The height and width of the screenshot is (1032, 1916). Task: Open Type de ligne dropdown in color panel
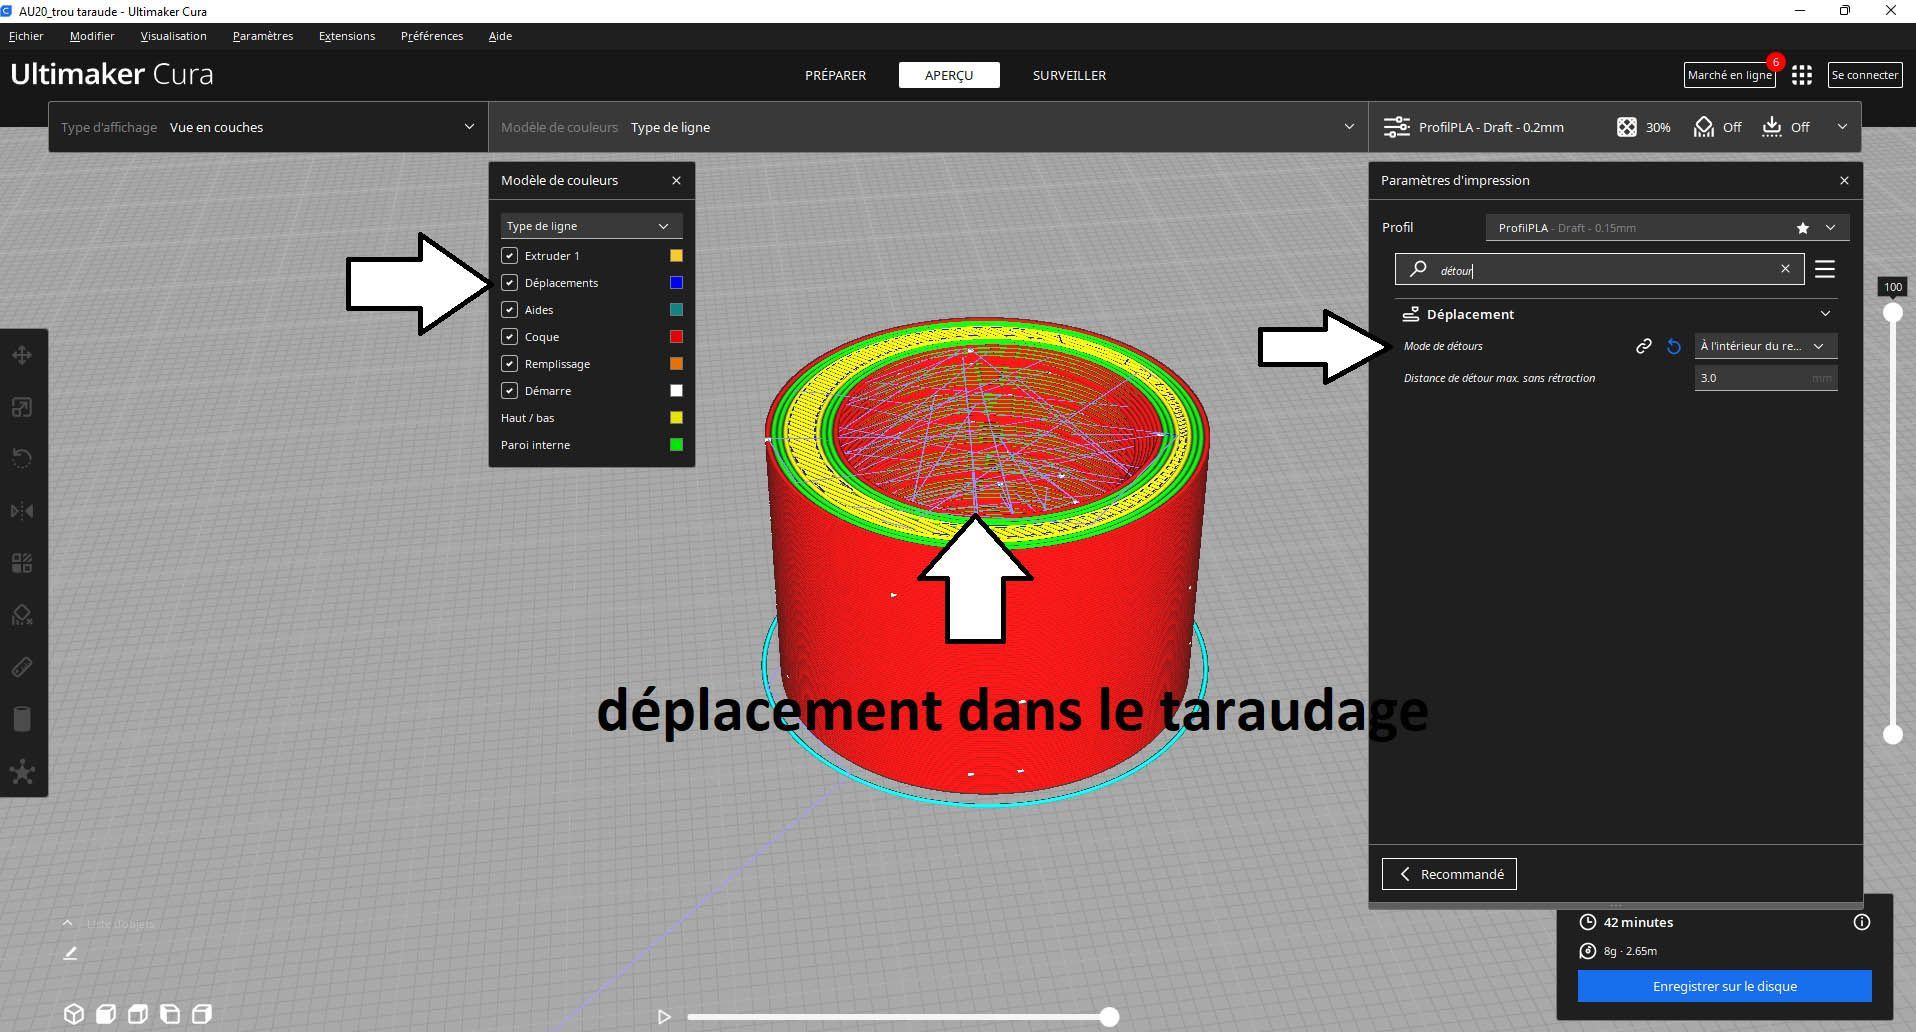point(591,226)
